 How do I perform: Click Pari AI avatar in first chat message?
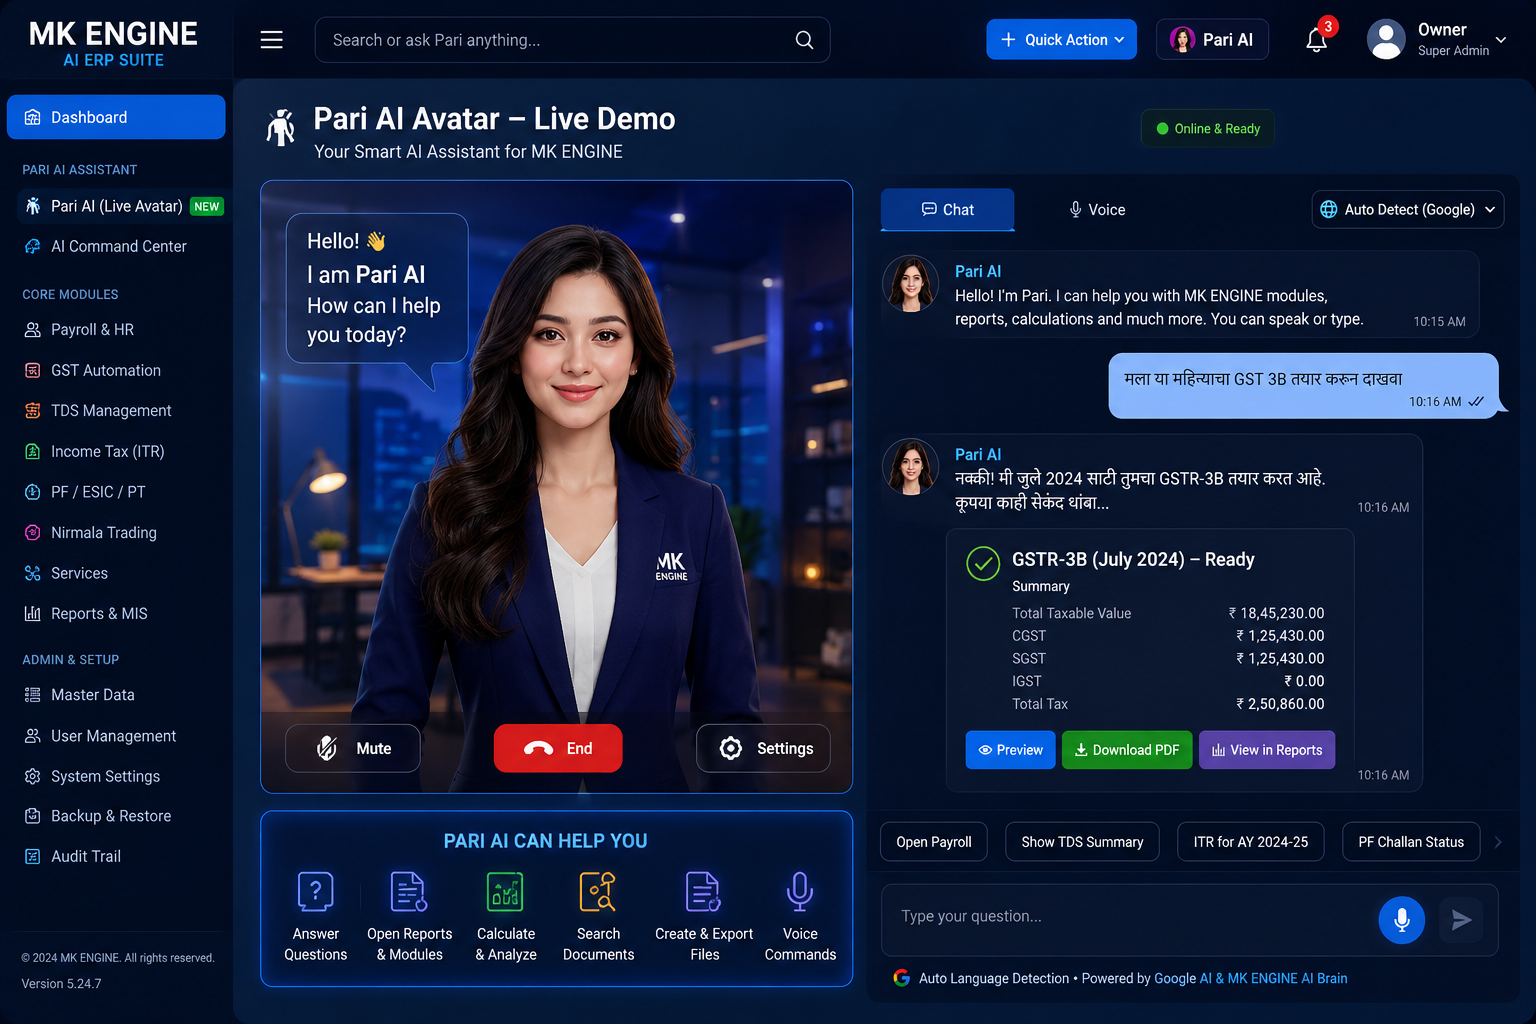pyautogui.click(x=911, y=284)
